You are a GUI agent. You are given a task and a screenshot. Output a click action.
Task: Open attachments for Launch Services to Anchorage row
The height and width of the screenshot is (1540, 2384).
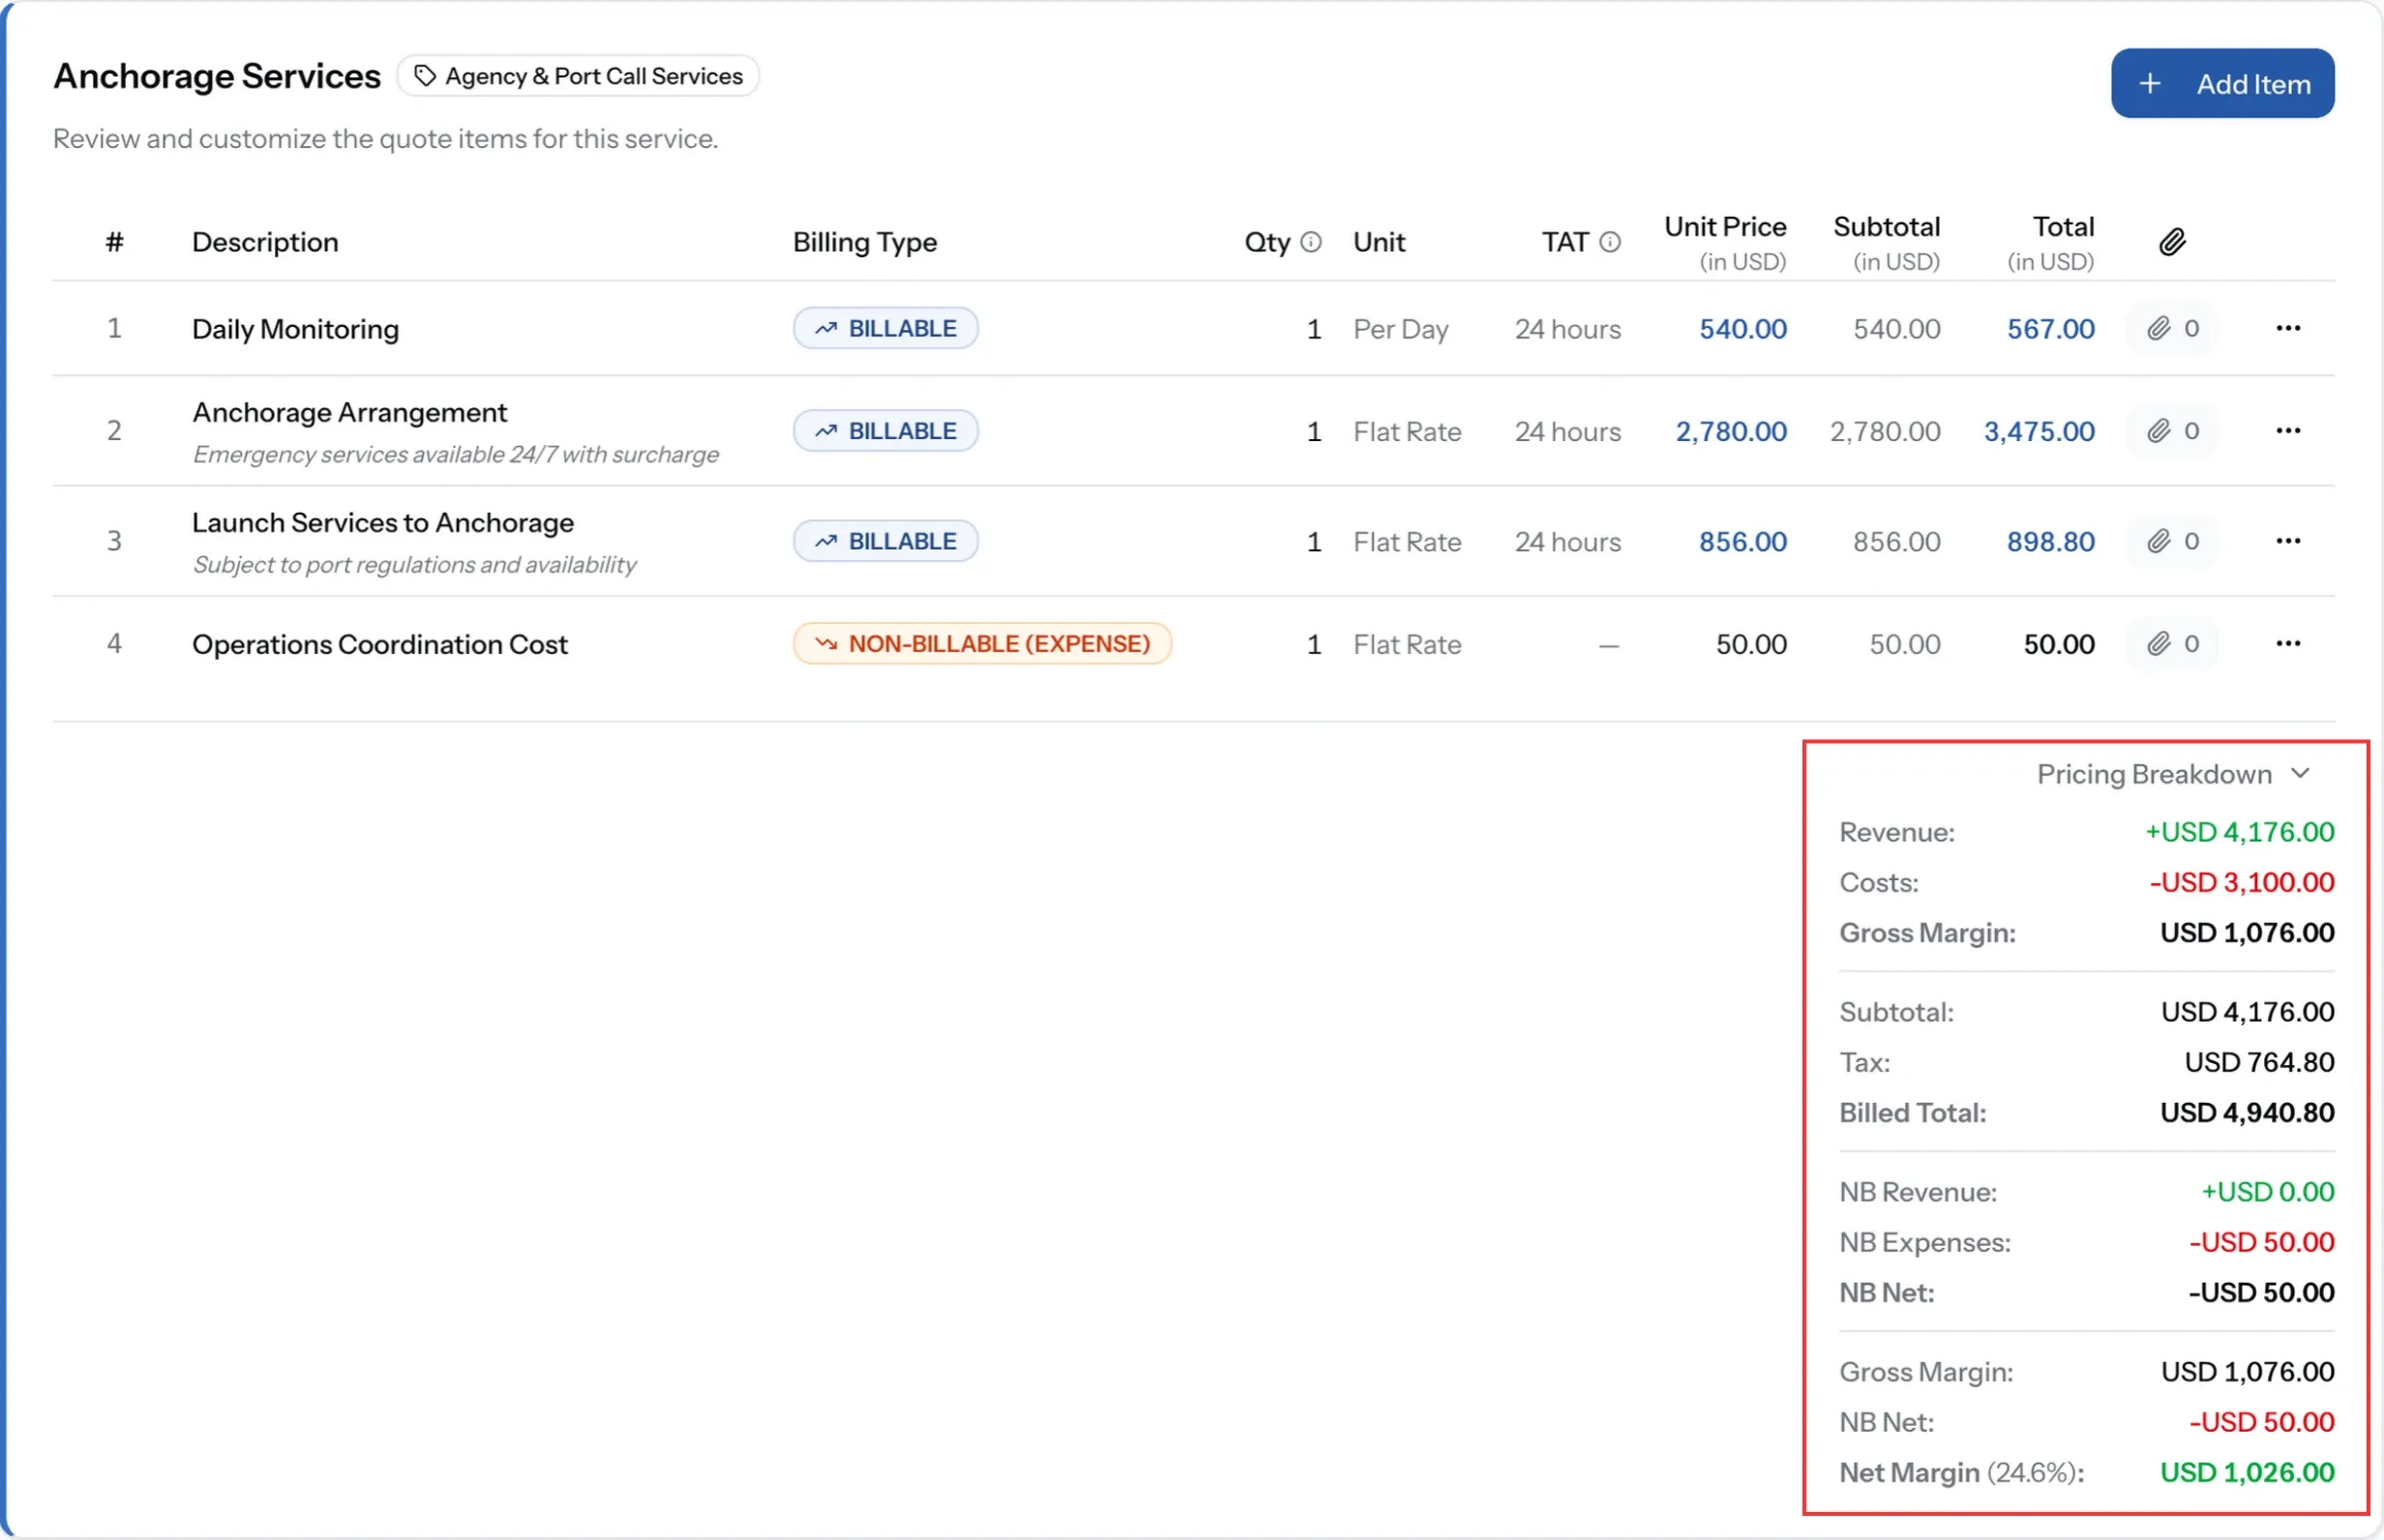pos(2172,541)
